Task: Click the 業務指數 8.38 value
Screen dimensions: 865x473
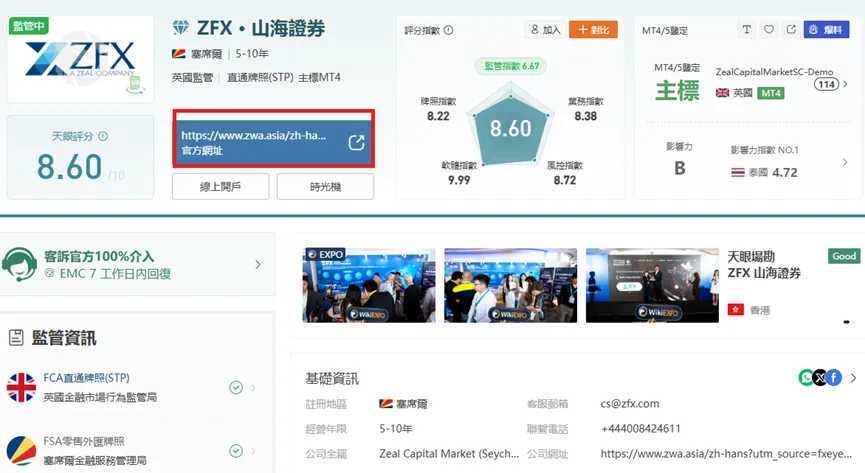Action: pos(585,116)
